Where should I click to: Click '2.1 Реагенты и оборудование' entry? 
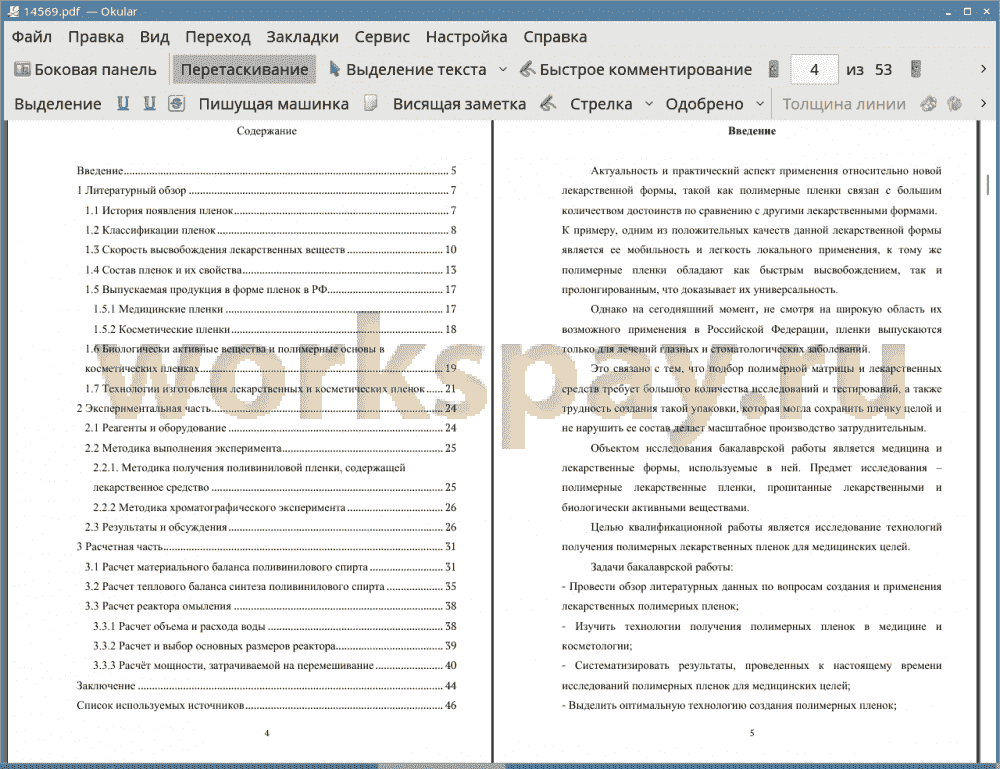tap(270, 428)
